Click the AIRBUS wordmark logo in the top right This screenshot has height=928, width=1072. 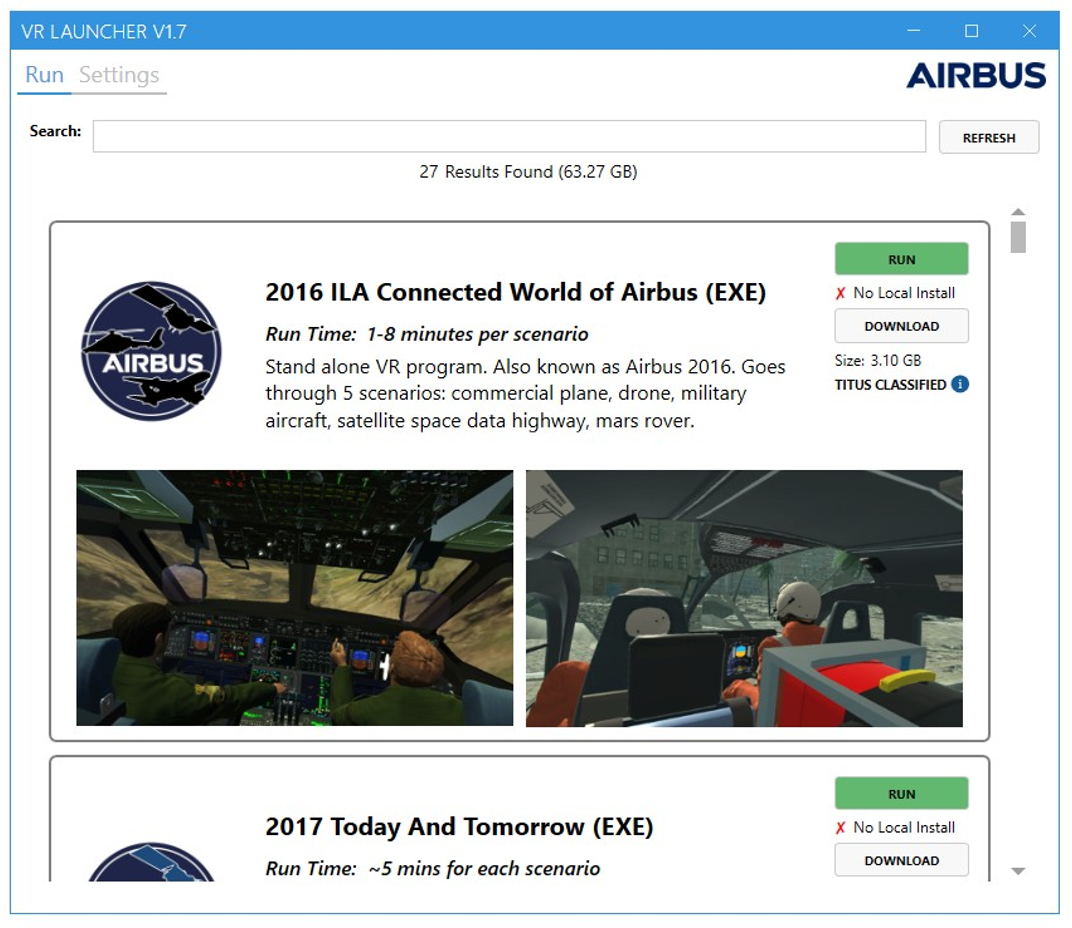point(977,75)
